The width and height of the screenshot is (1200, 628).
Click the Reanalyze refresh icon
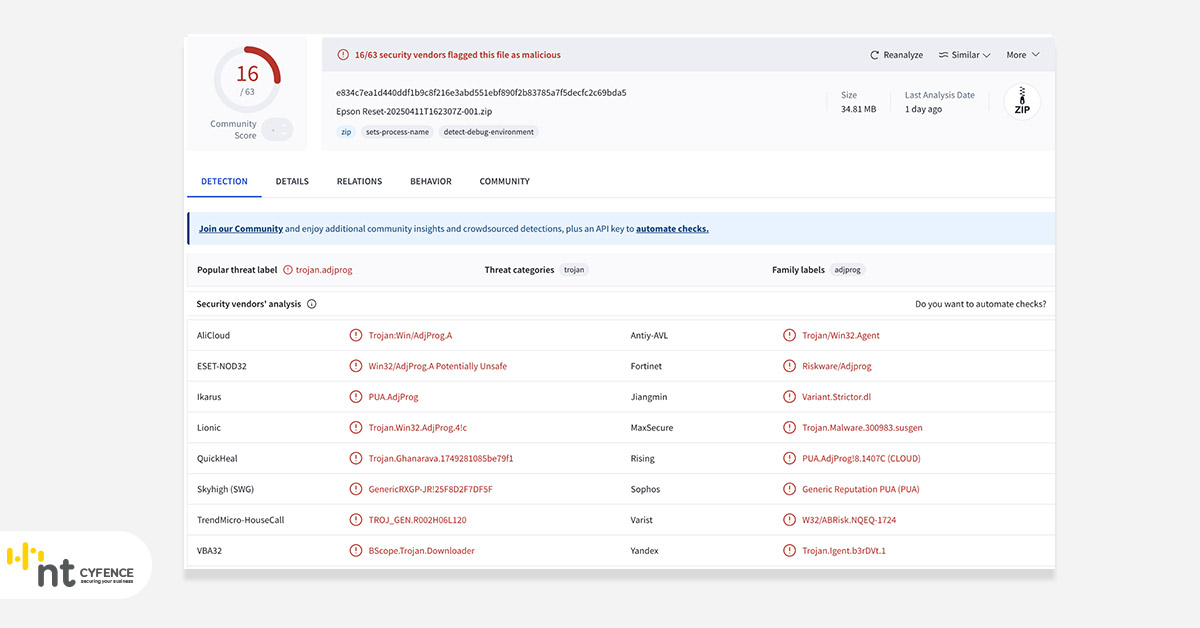coord(875,55)
